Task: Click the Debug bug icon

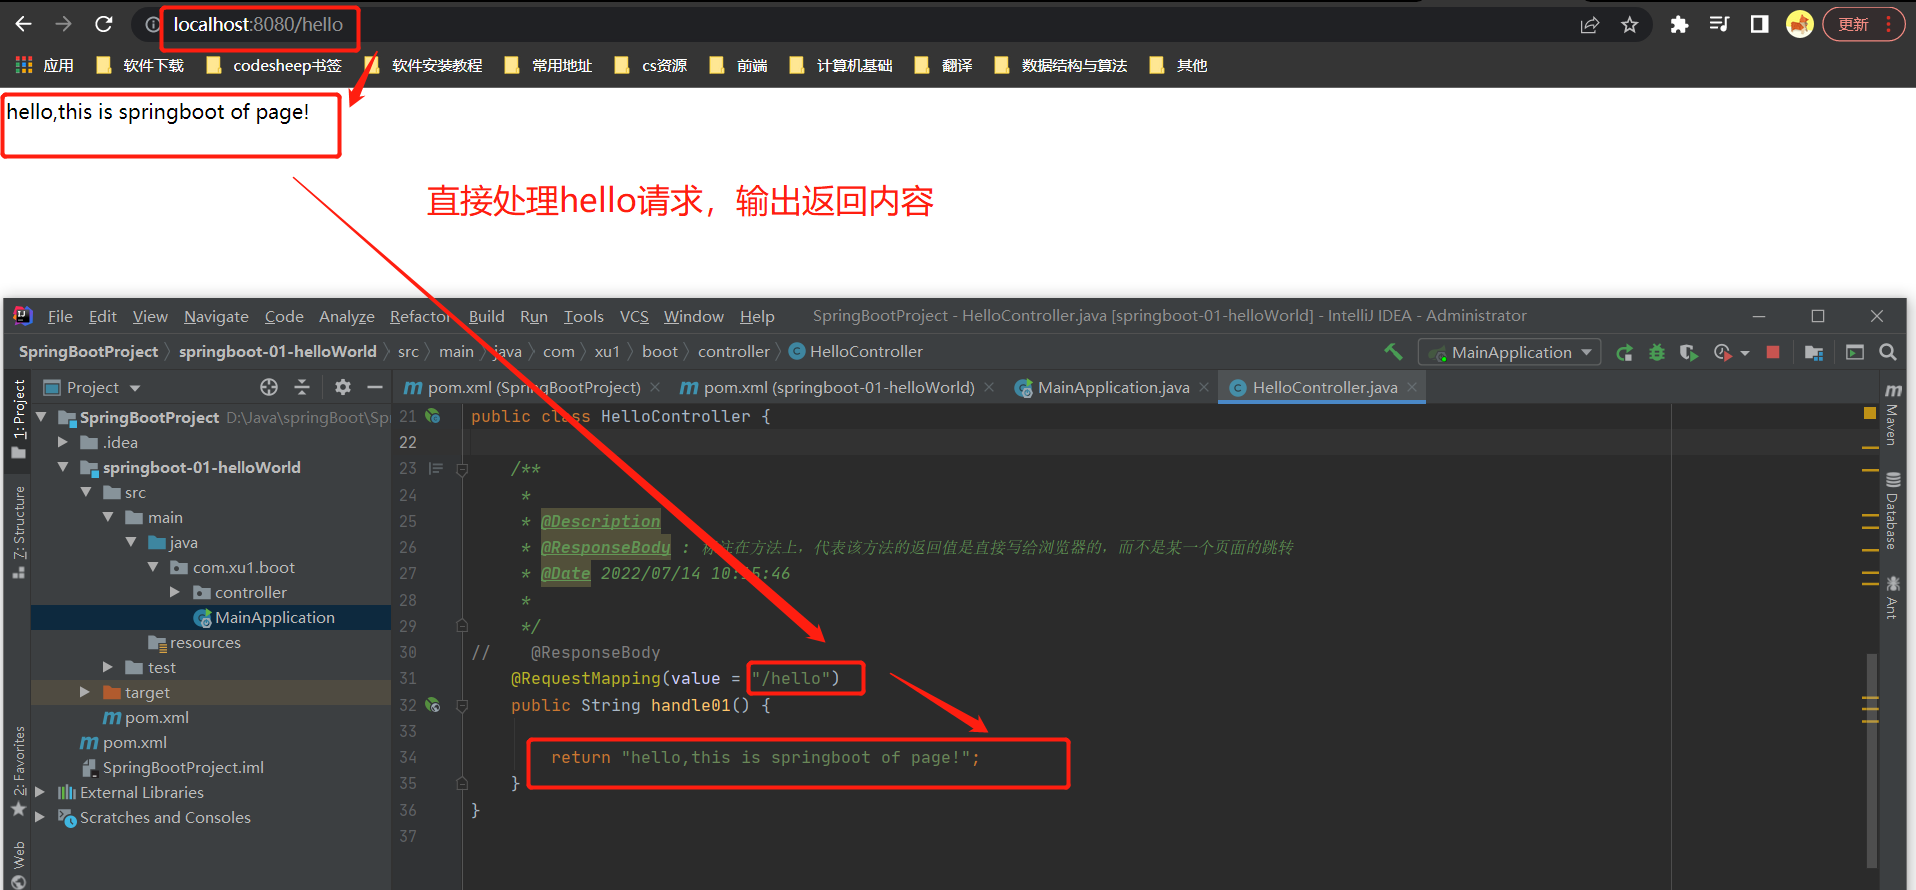Action: point(1657,352)
